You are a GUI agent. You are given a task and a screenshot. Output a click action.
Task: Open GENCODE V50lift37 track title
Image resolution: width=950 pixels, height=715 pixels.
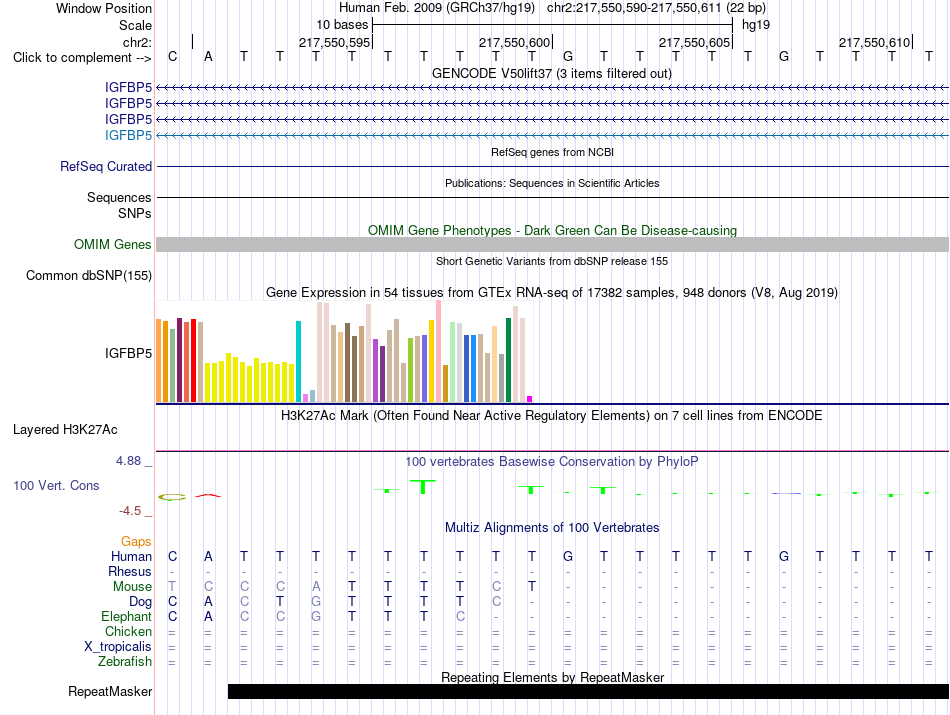552,73
